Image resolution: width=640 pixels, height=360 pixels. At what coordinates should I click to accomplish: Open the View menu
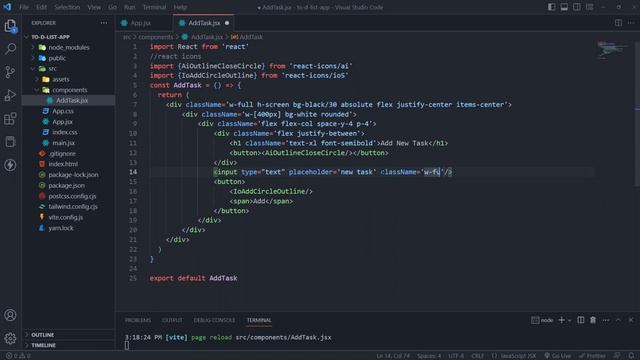94,7
